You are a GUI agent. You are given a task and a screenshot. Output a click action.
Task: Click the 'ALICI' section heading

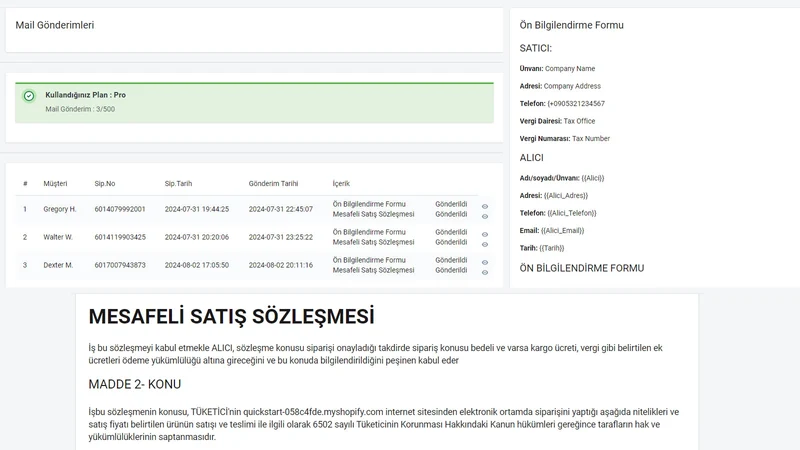coord(532,158)
